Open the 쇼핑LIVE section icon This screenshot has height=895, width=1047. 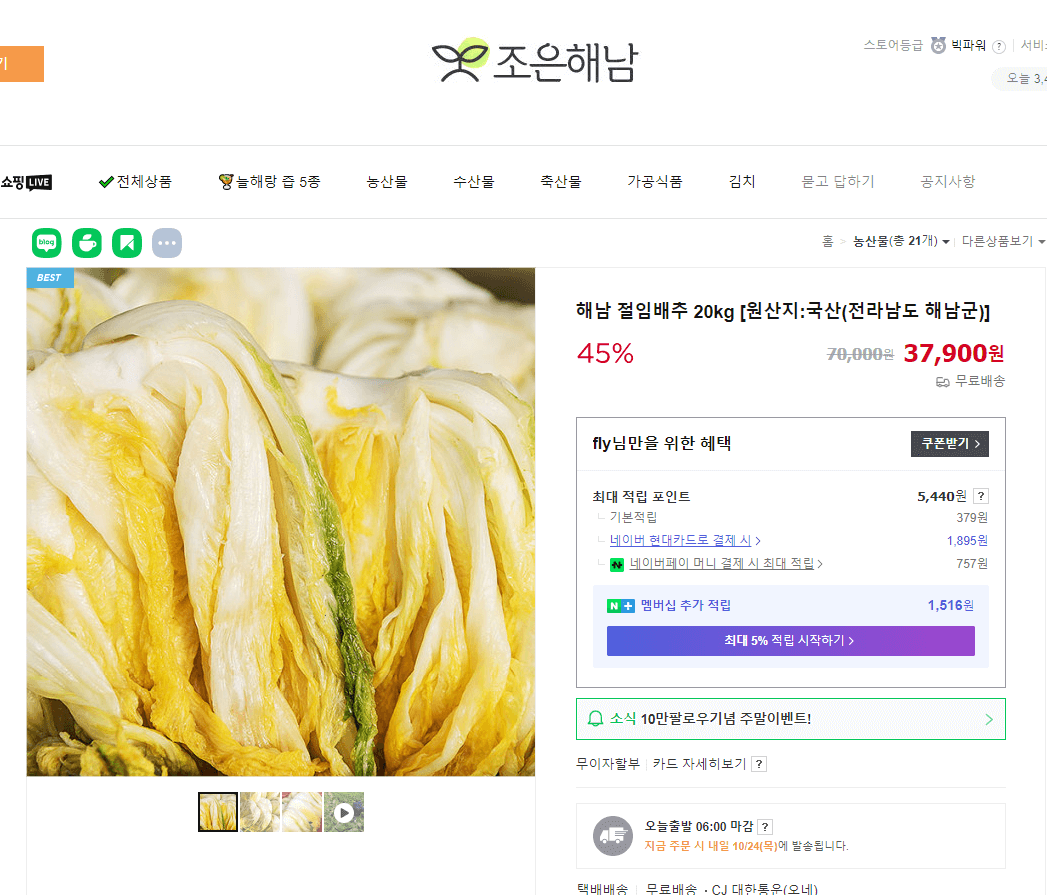click(27, 181)
